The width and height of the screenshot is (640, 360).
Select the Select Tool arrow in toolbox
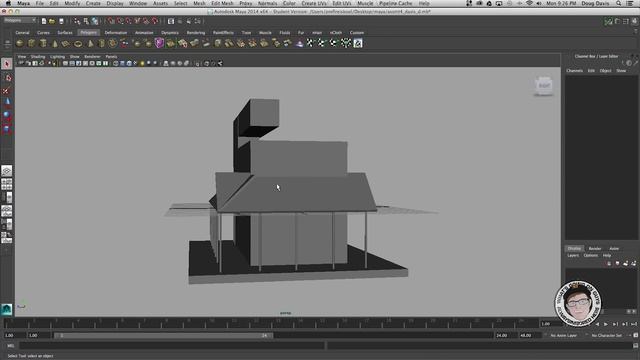(x=7, y=64)
